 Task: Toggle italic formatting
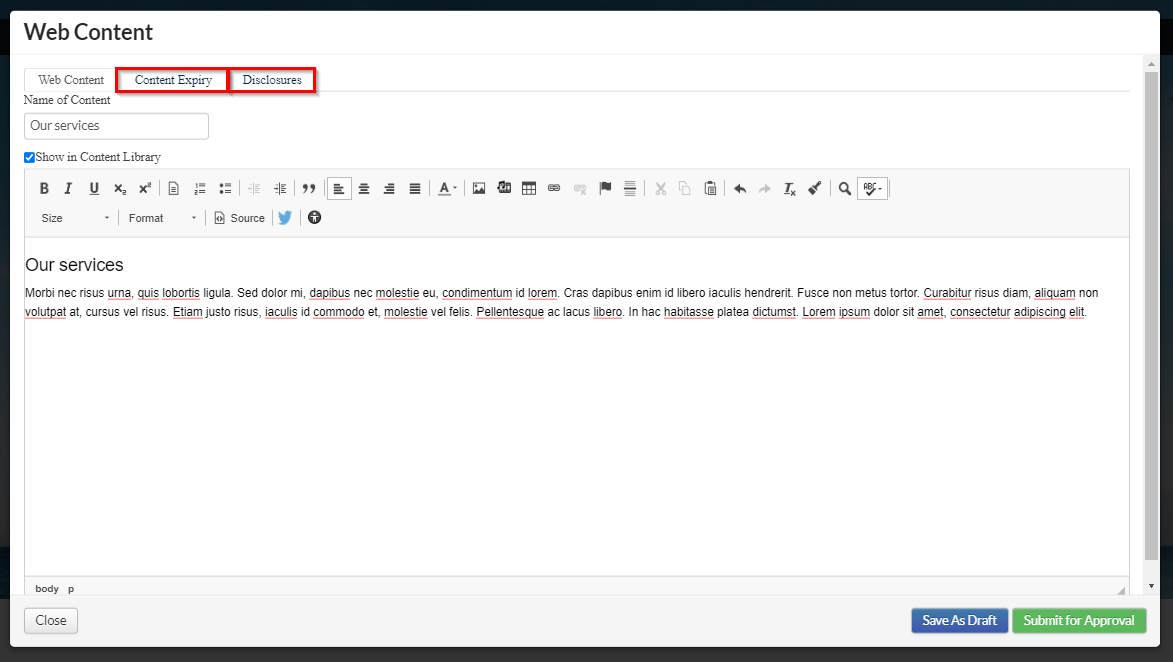click(68, 189)
